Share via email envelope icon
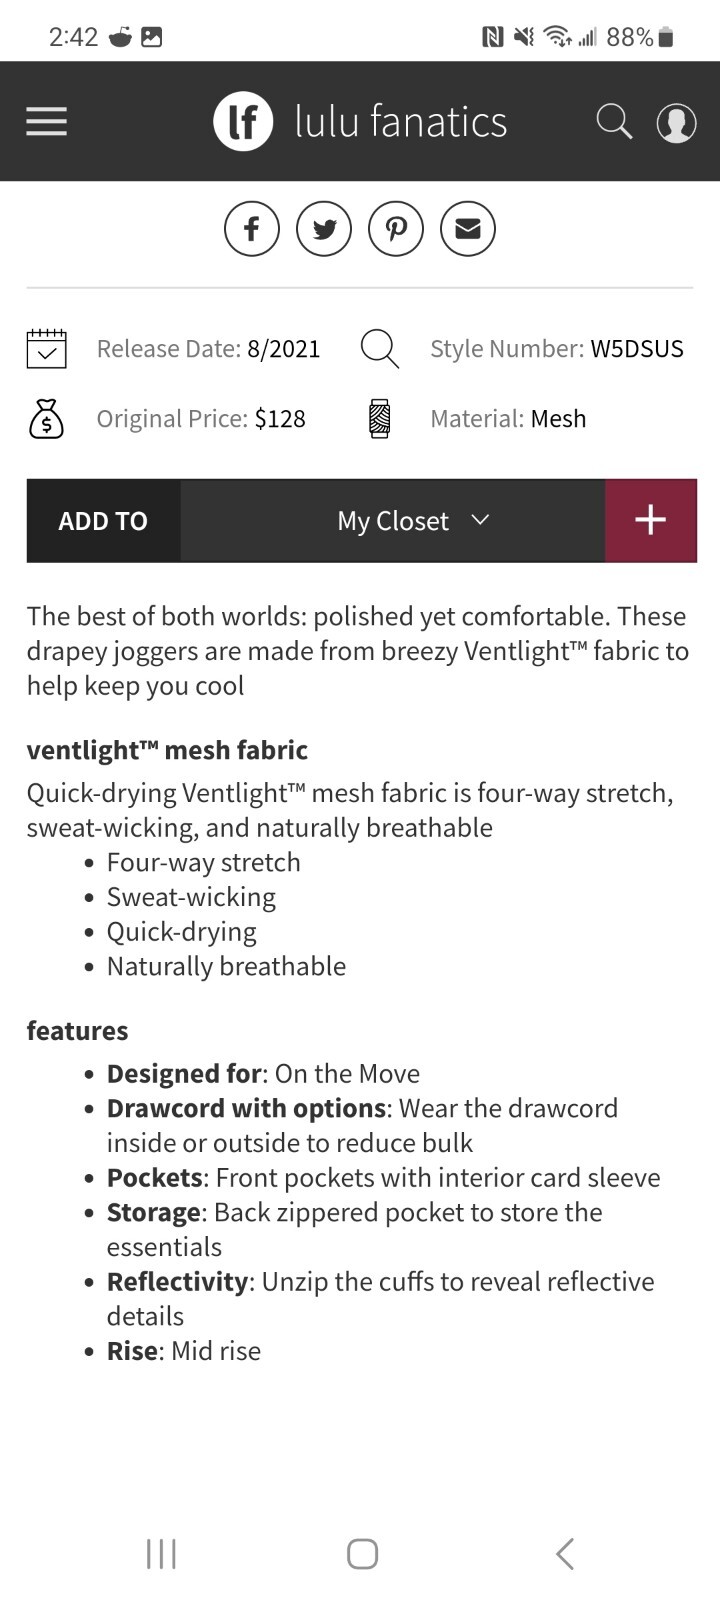Screen dimensions: 720x1600 pos(468,229)
